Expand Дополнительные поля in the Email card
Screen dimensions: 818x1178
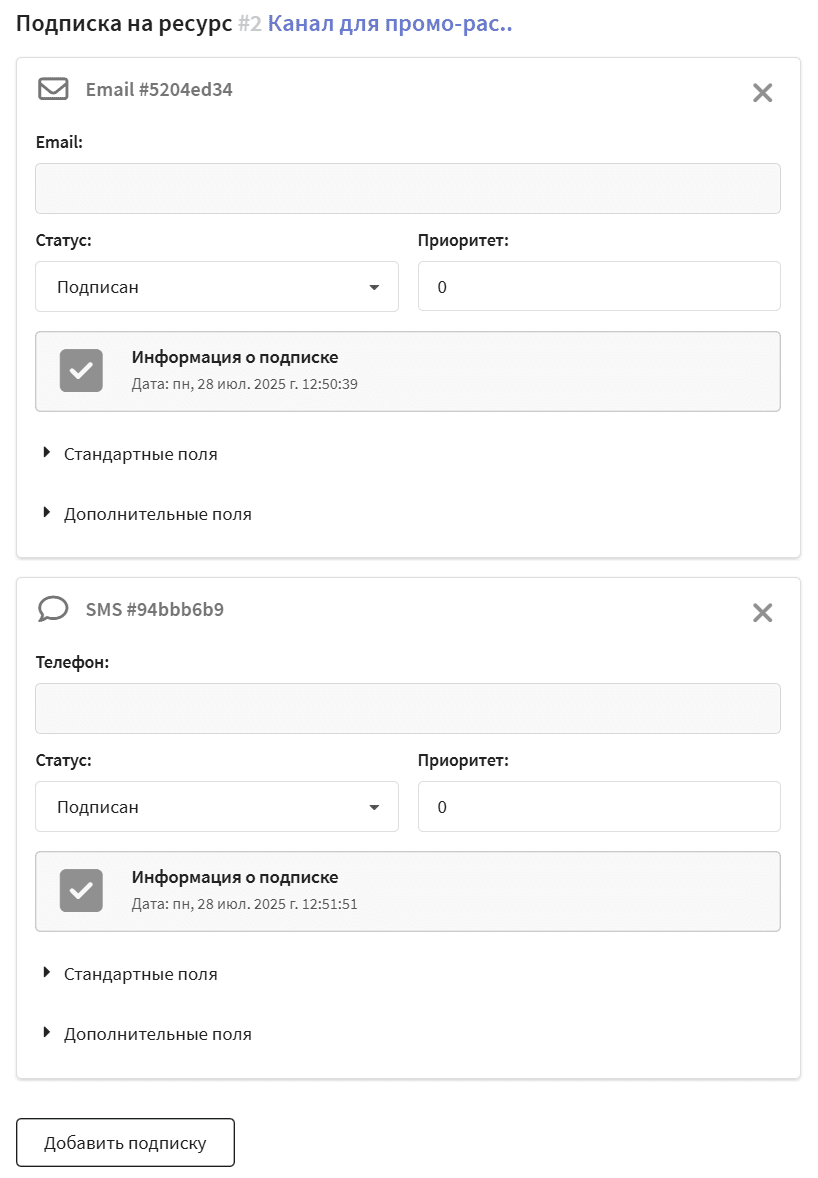coord(155,513)
